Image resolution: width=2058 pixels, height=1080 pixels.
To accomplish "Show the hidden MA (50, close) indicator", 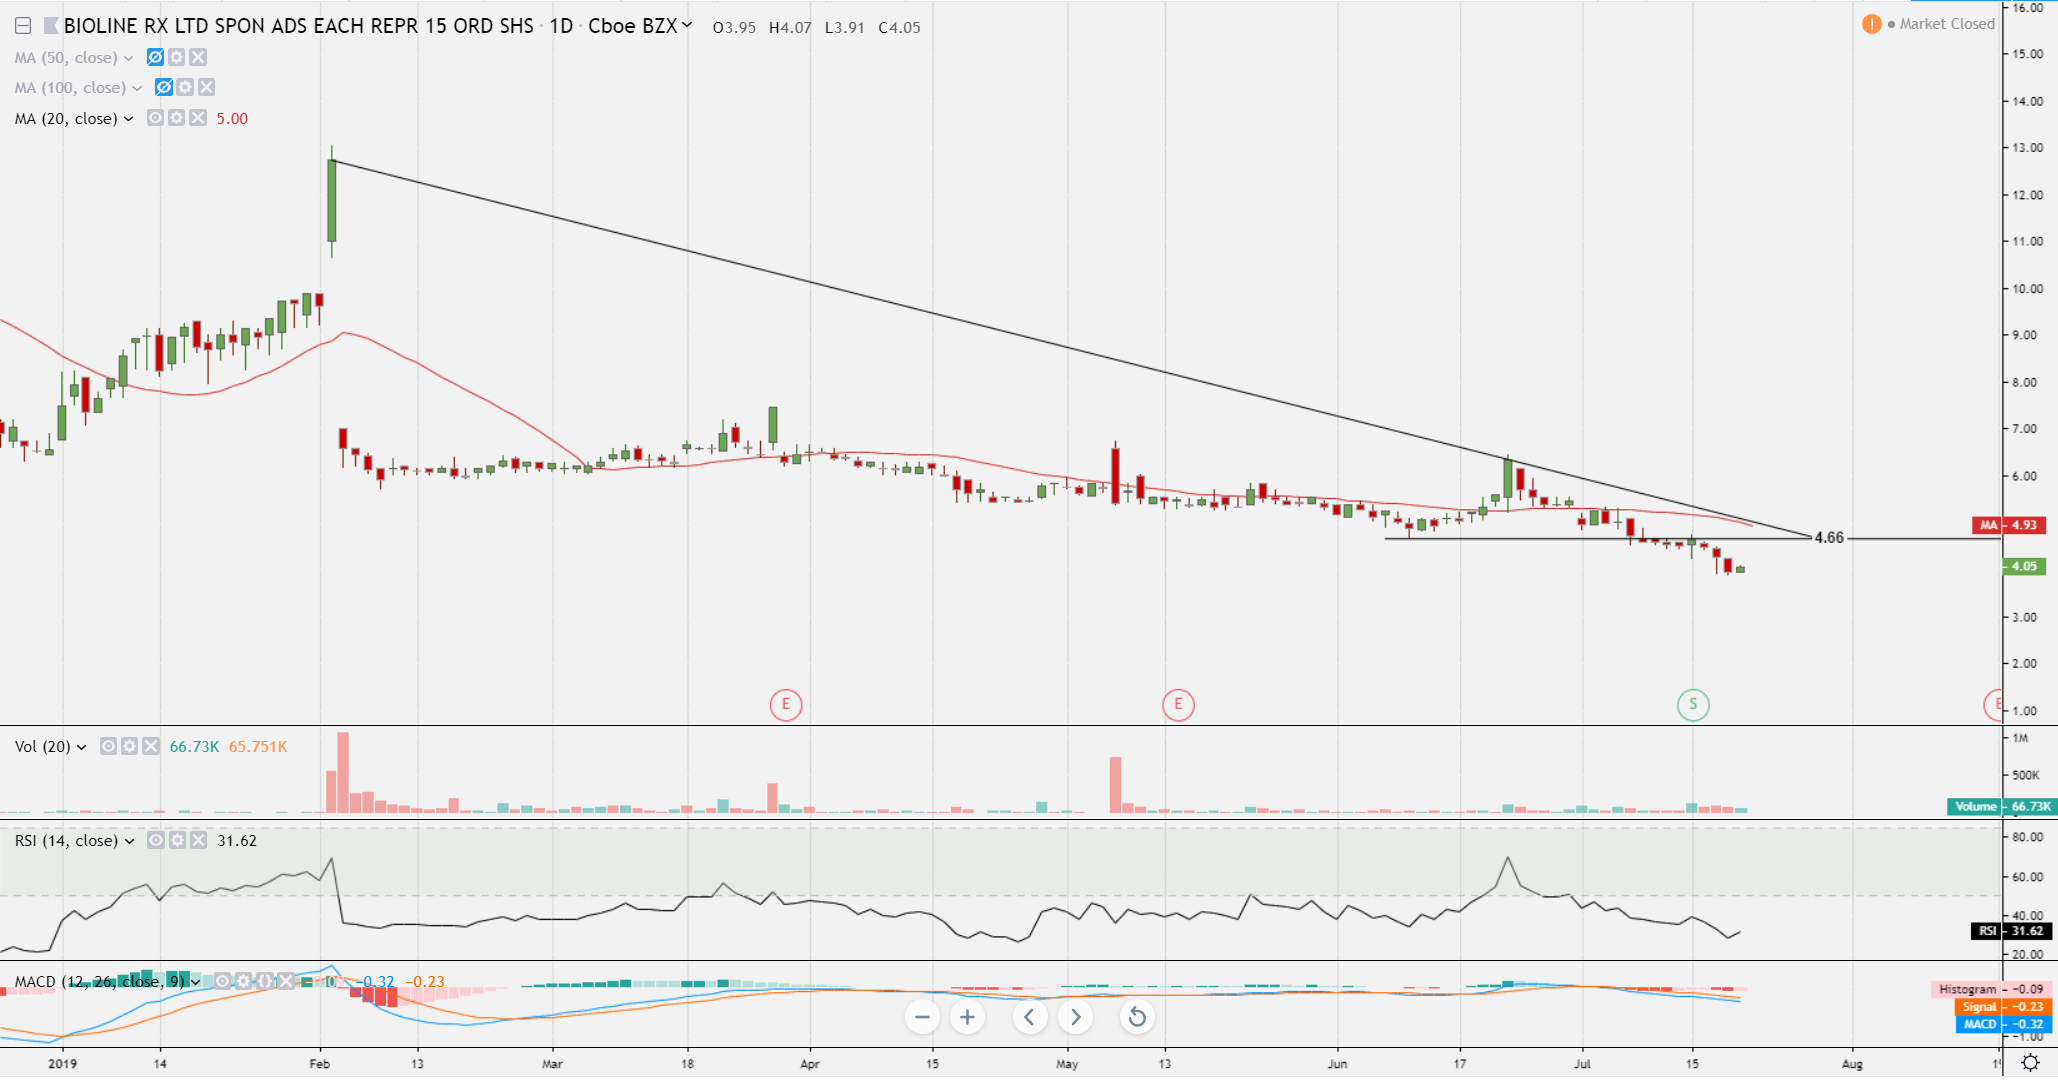I will (155, 58).
